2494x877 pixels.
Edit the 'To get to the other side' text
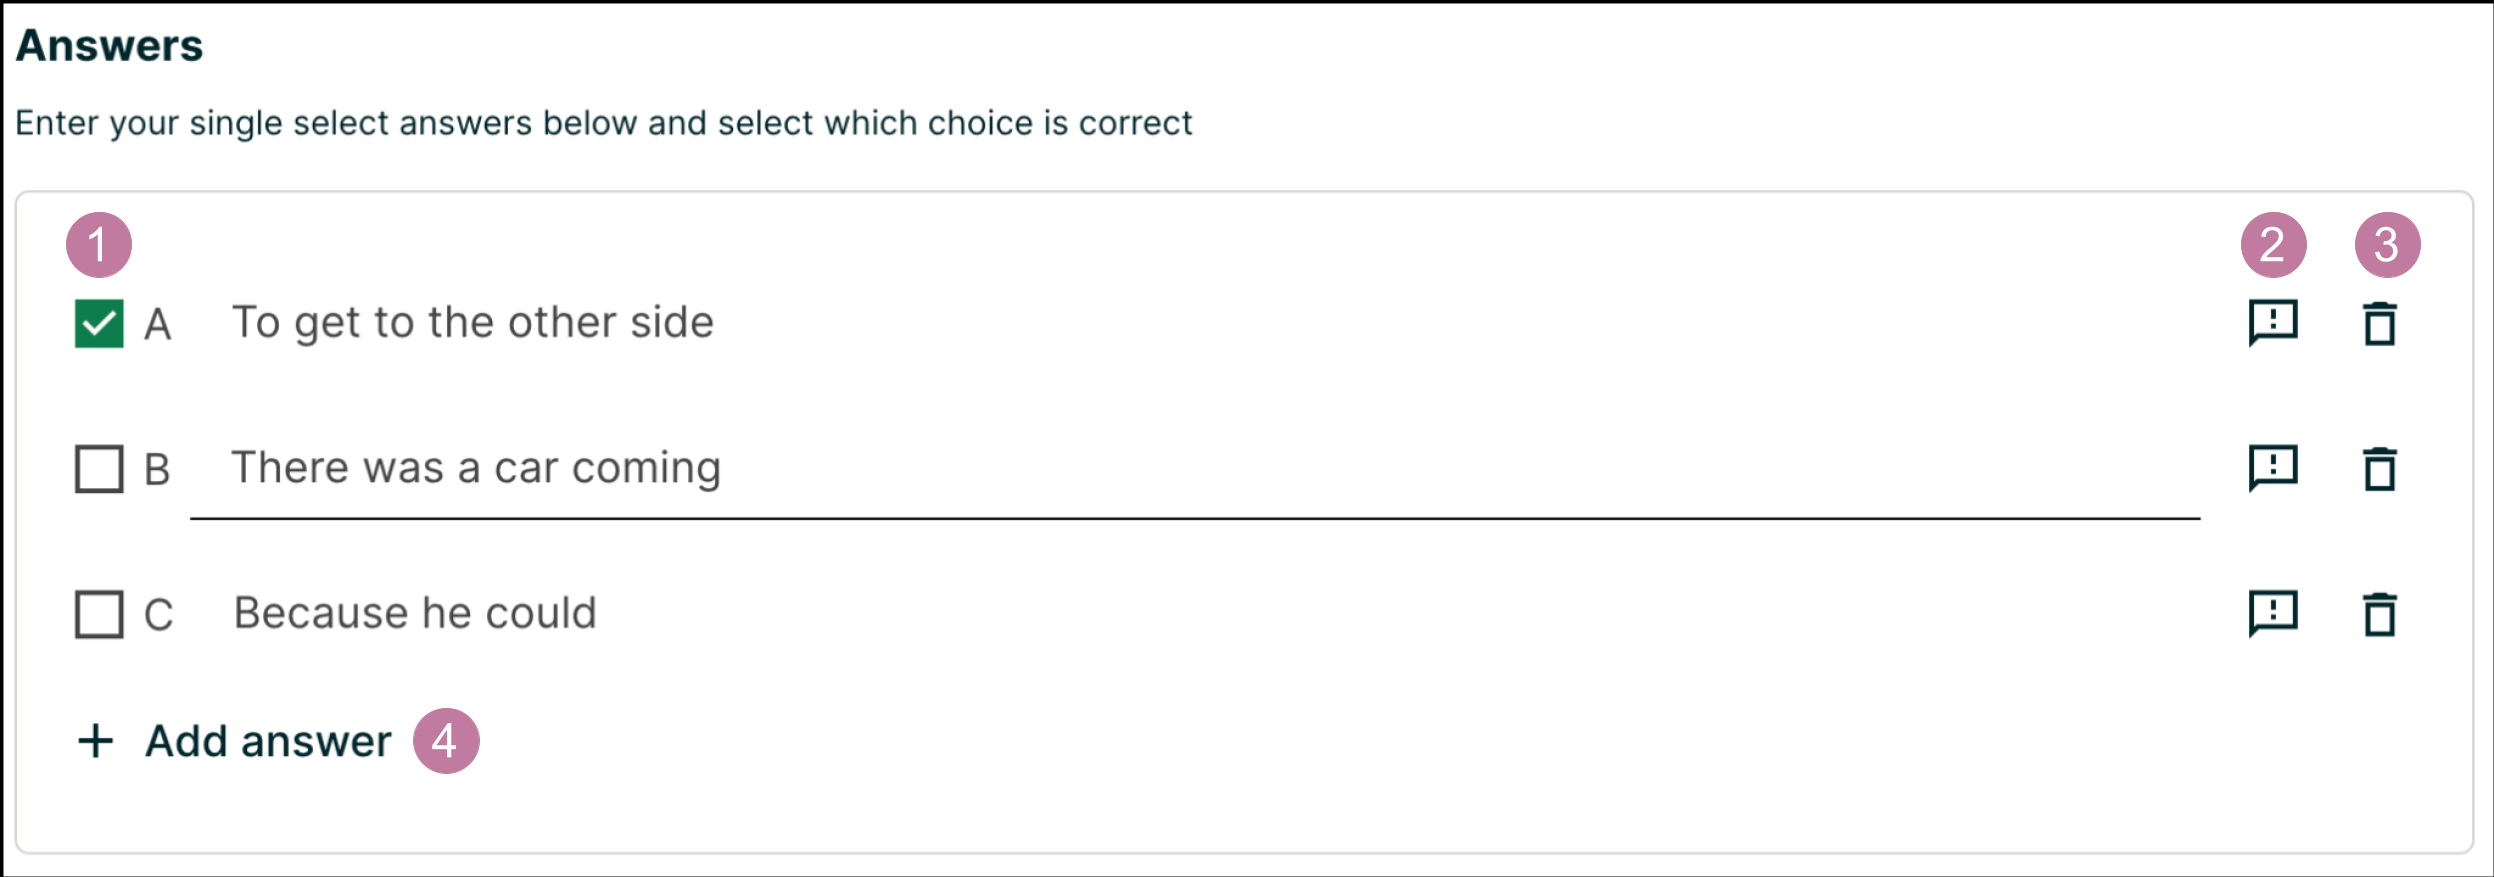[x=473, y=323]
